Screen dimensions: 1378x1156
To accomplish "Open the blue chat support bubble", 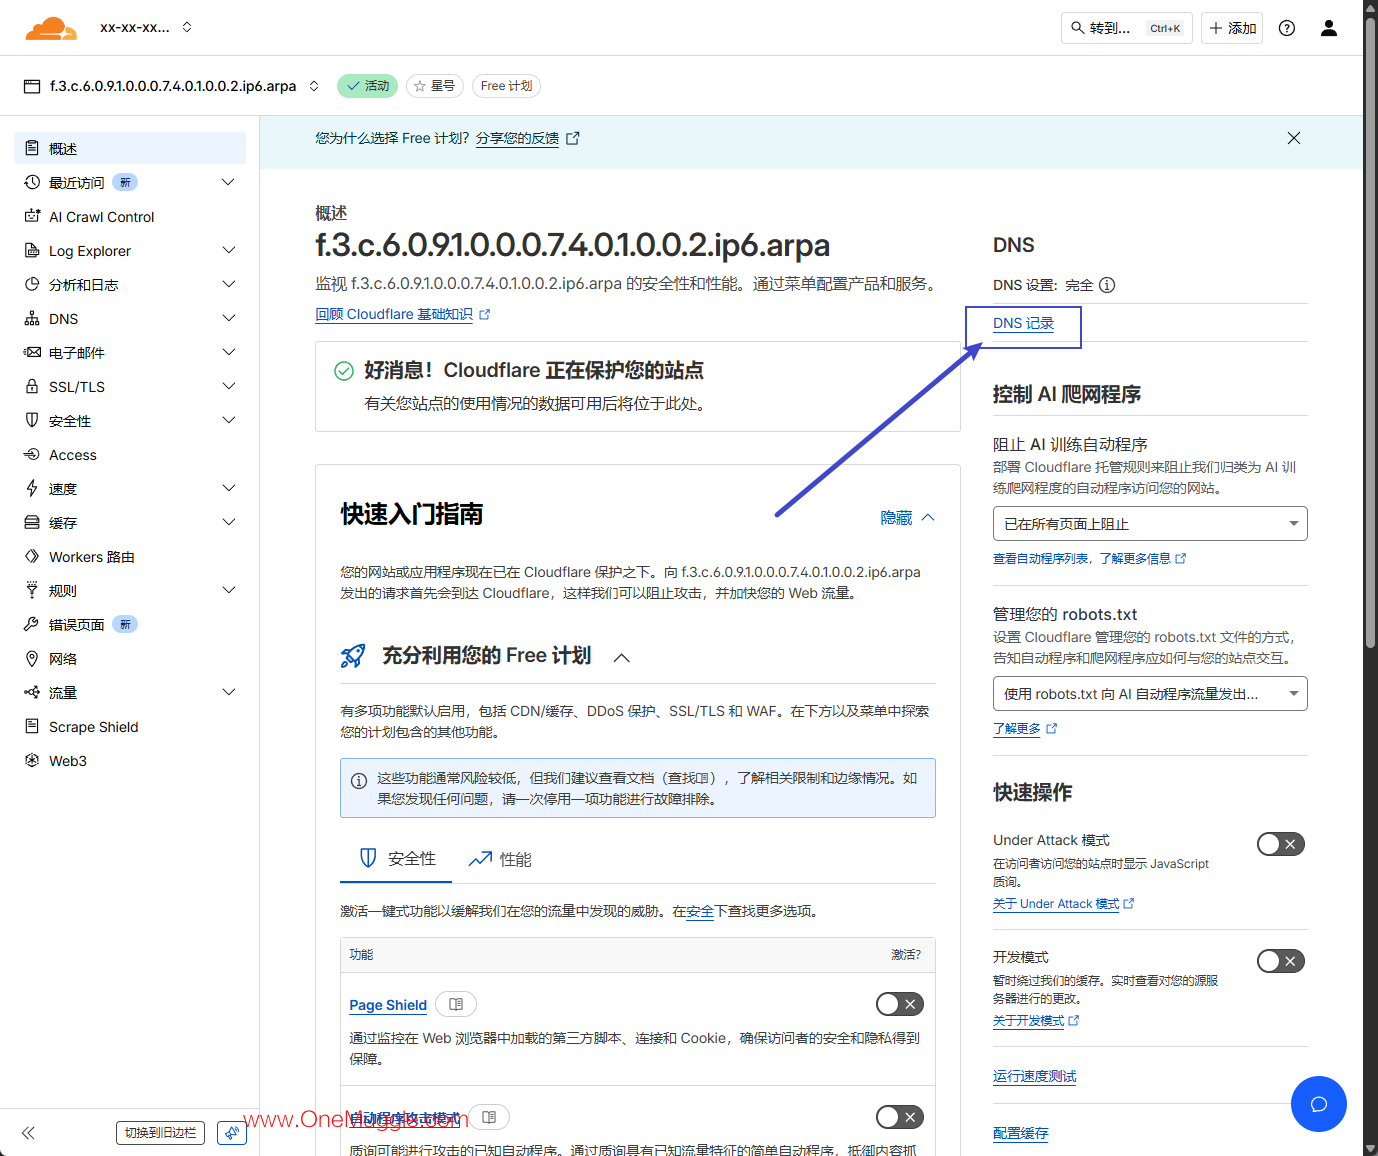I will (x=1319, y=1104).
